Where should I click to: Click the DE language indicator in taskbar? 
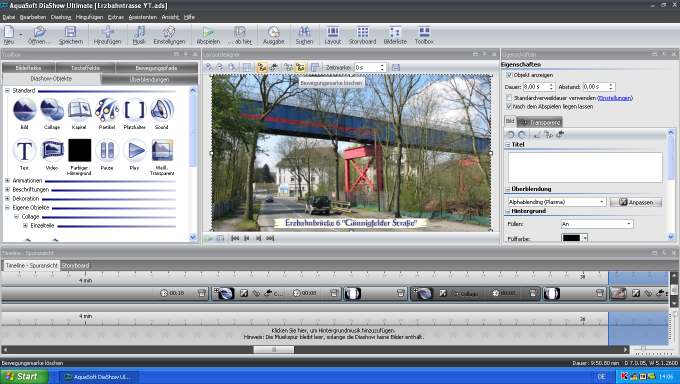tap(601, 377)
